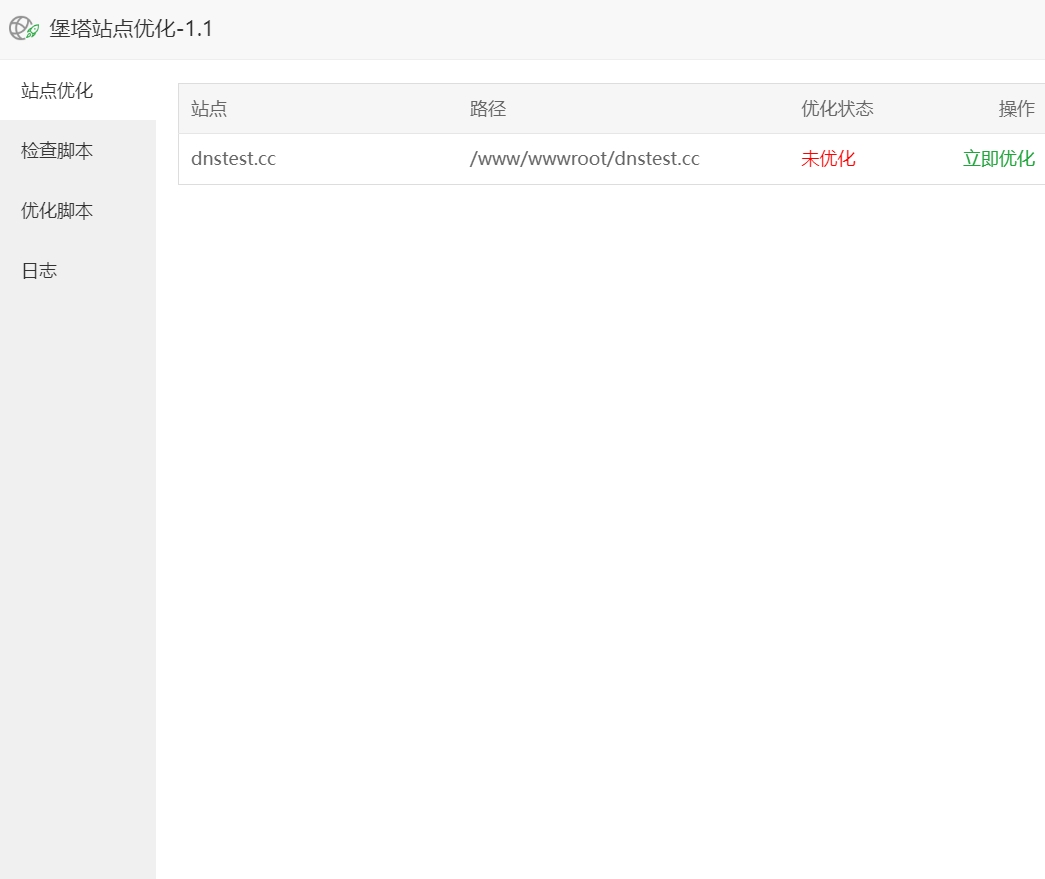Open the 优化脚本 section

click(x=55, y=210)
